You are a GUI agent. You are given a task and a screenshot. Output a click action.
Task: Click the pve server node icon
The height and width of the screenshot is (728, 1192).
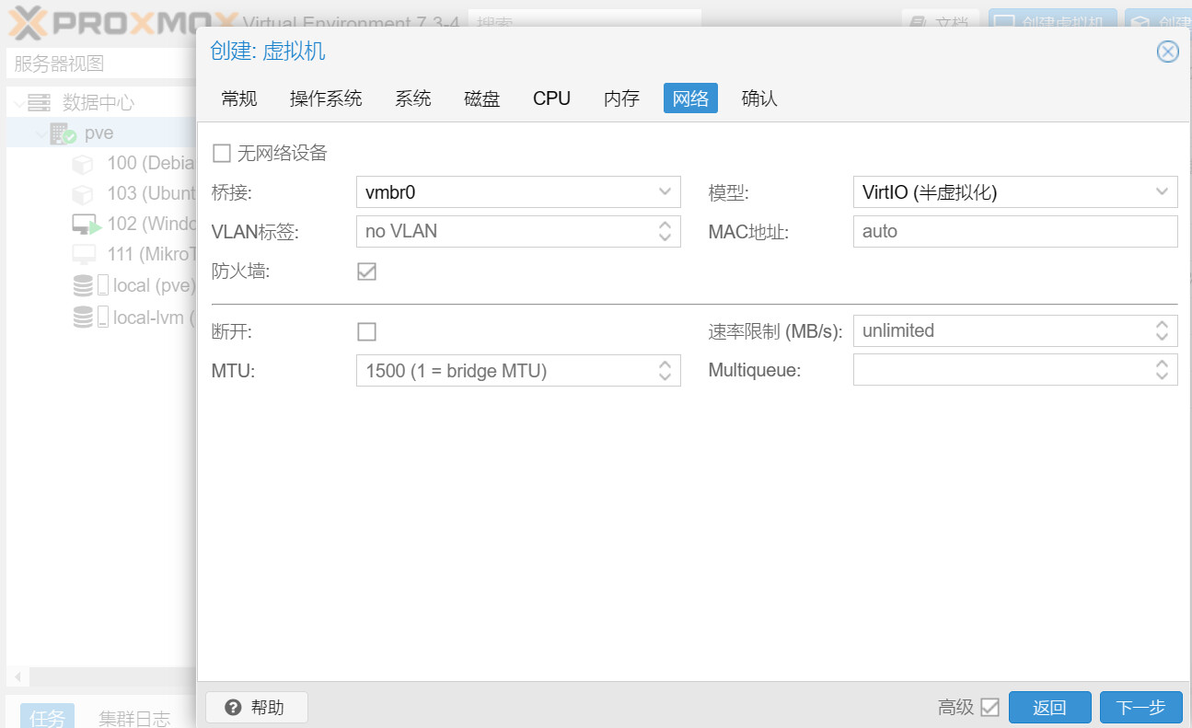coord(62,134)
